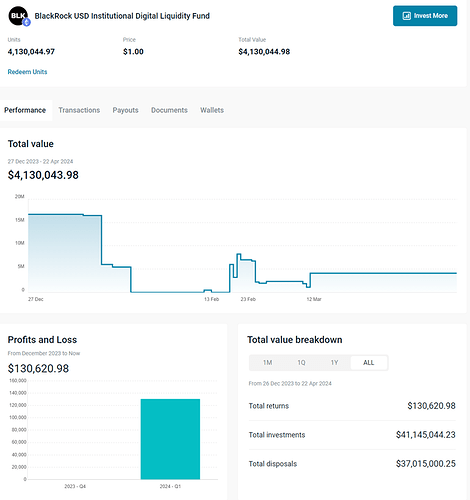
Task: Click the Total value breakdown heading
Action: click(295, 340)
